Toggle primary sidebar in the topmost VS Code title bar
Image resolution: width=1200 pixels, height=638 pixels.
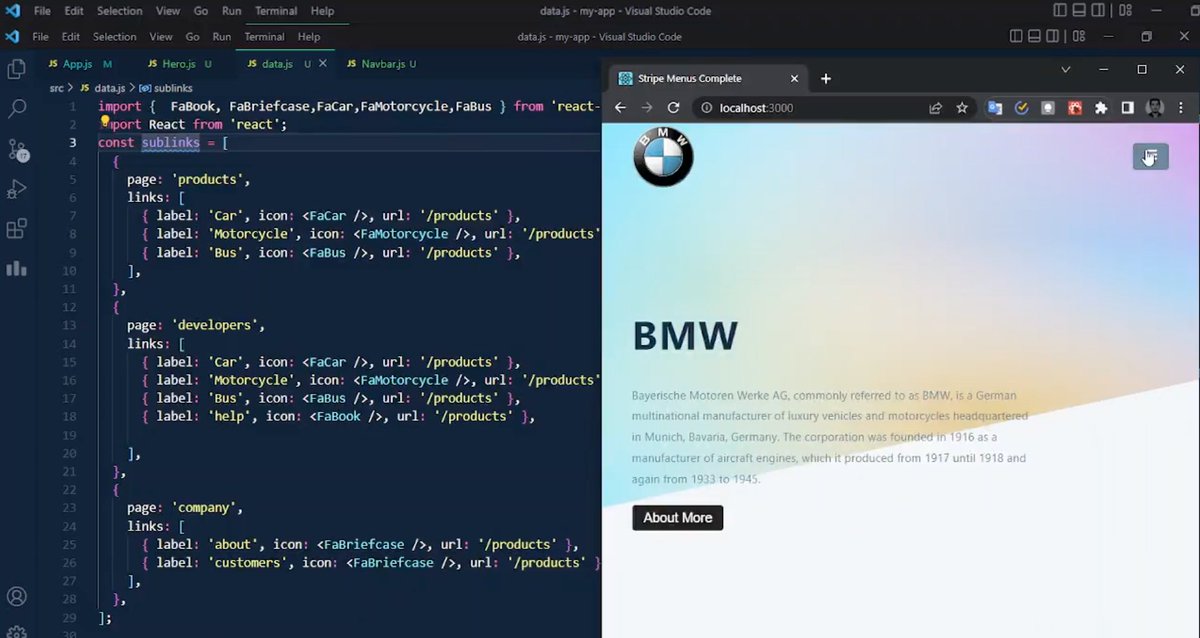click(1060, 11)
